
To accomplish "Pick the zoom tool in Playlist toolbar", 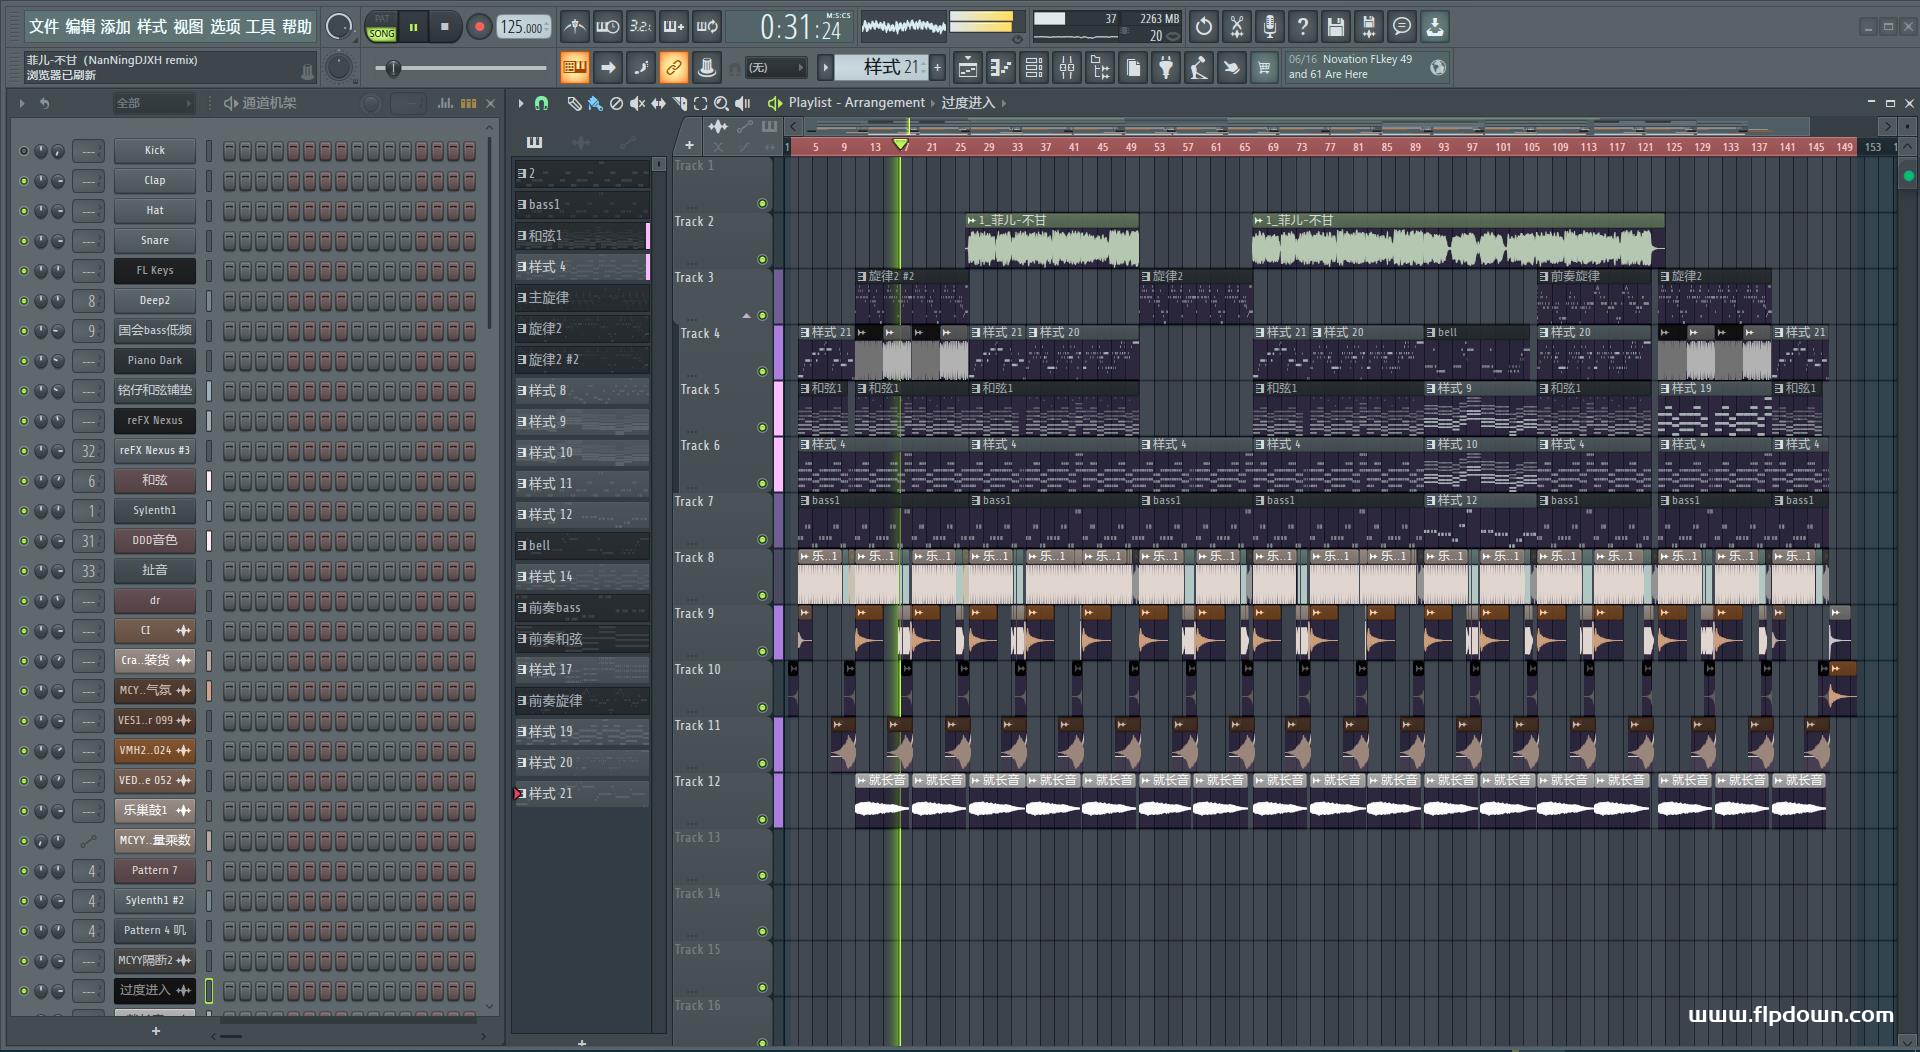I will click(x=721, y=103).
